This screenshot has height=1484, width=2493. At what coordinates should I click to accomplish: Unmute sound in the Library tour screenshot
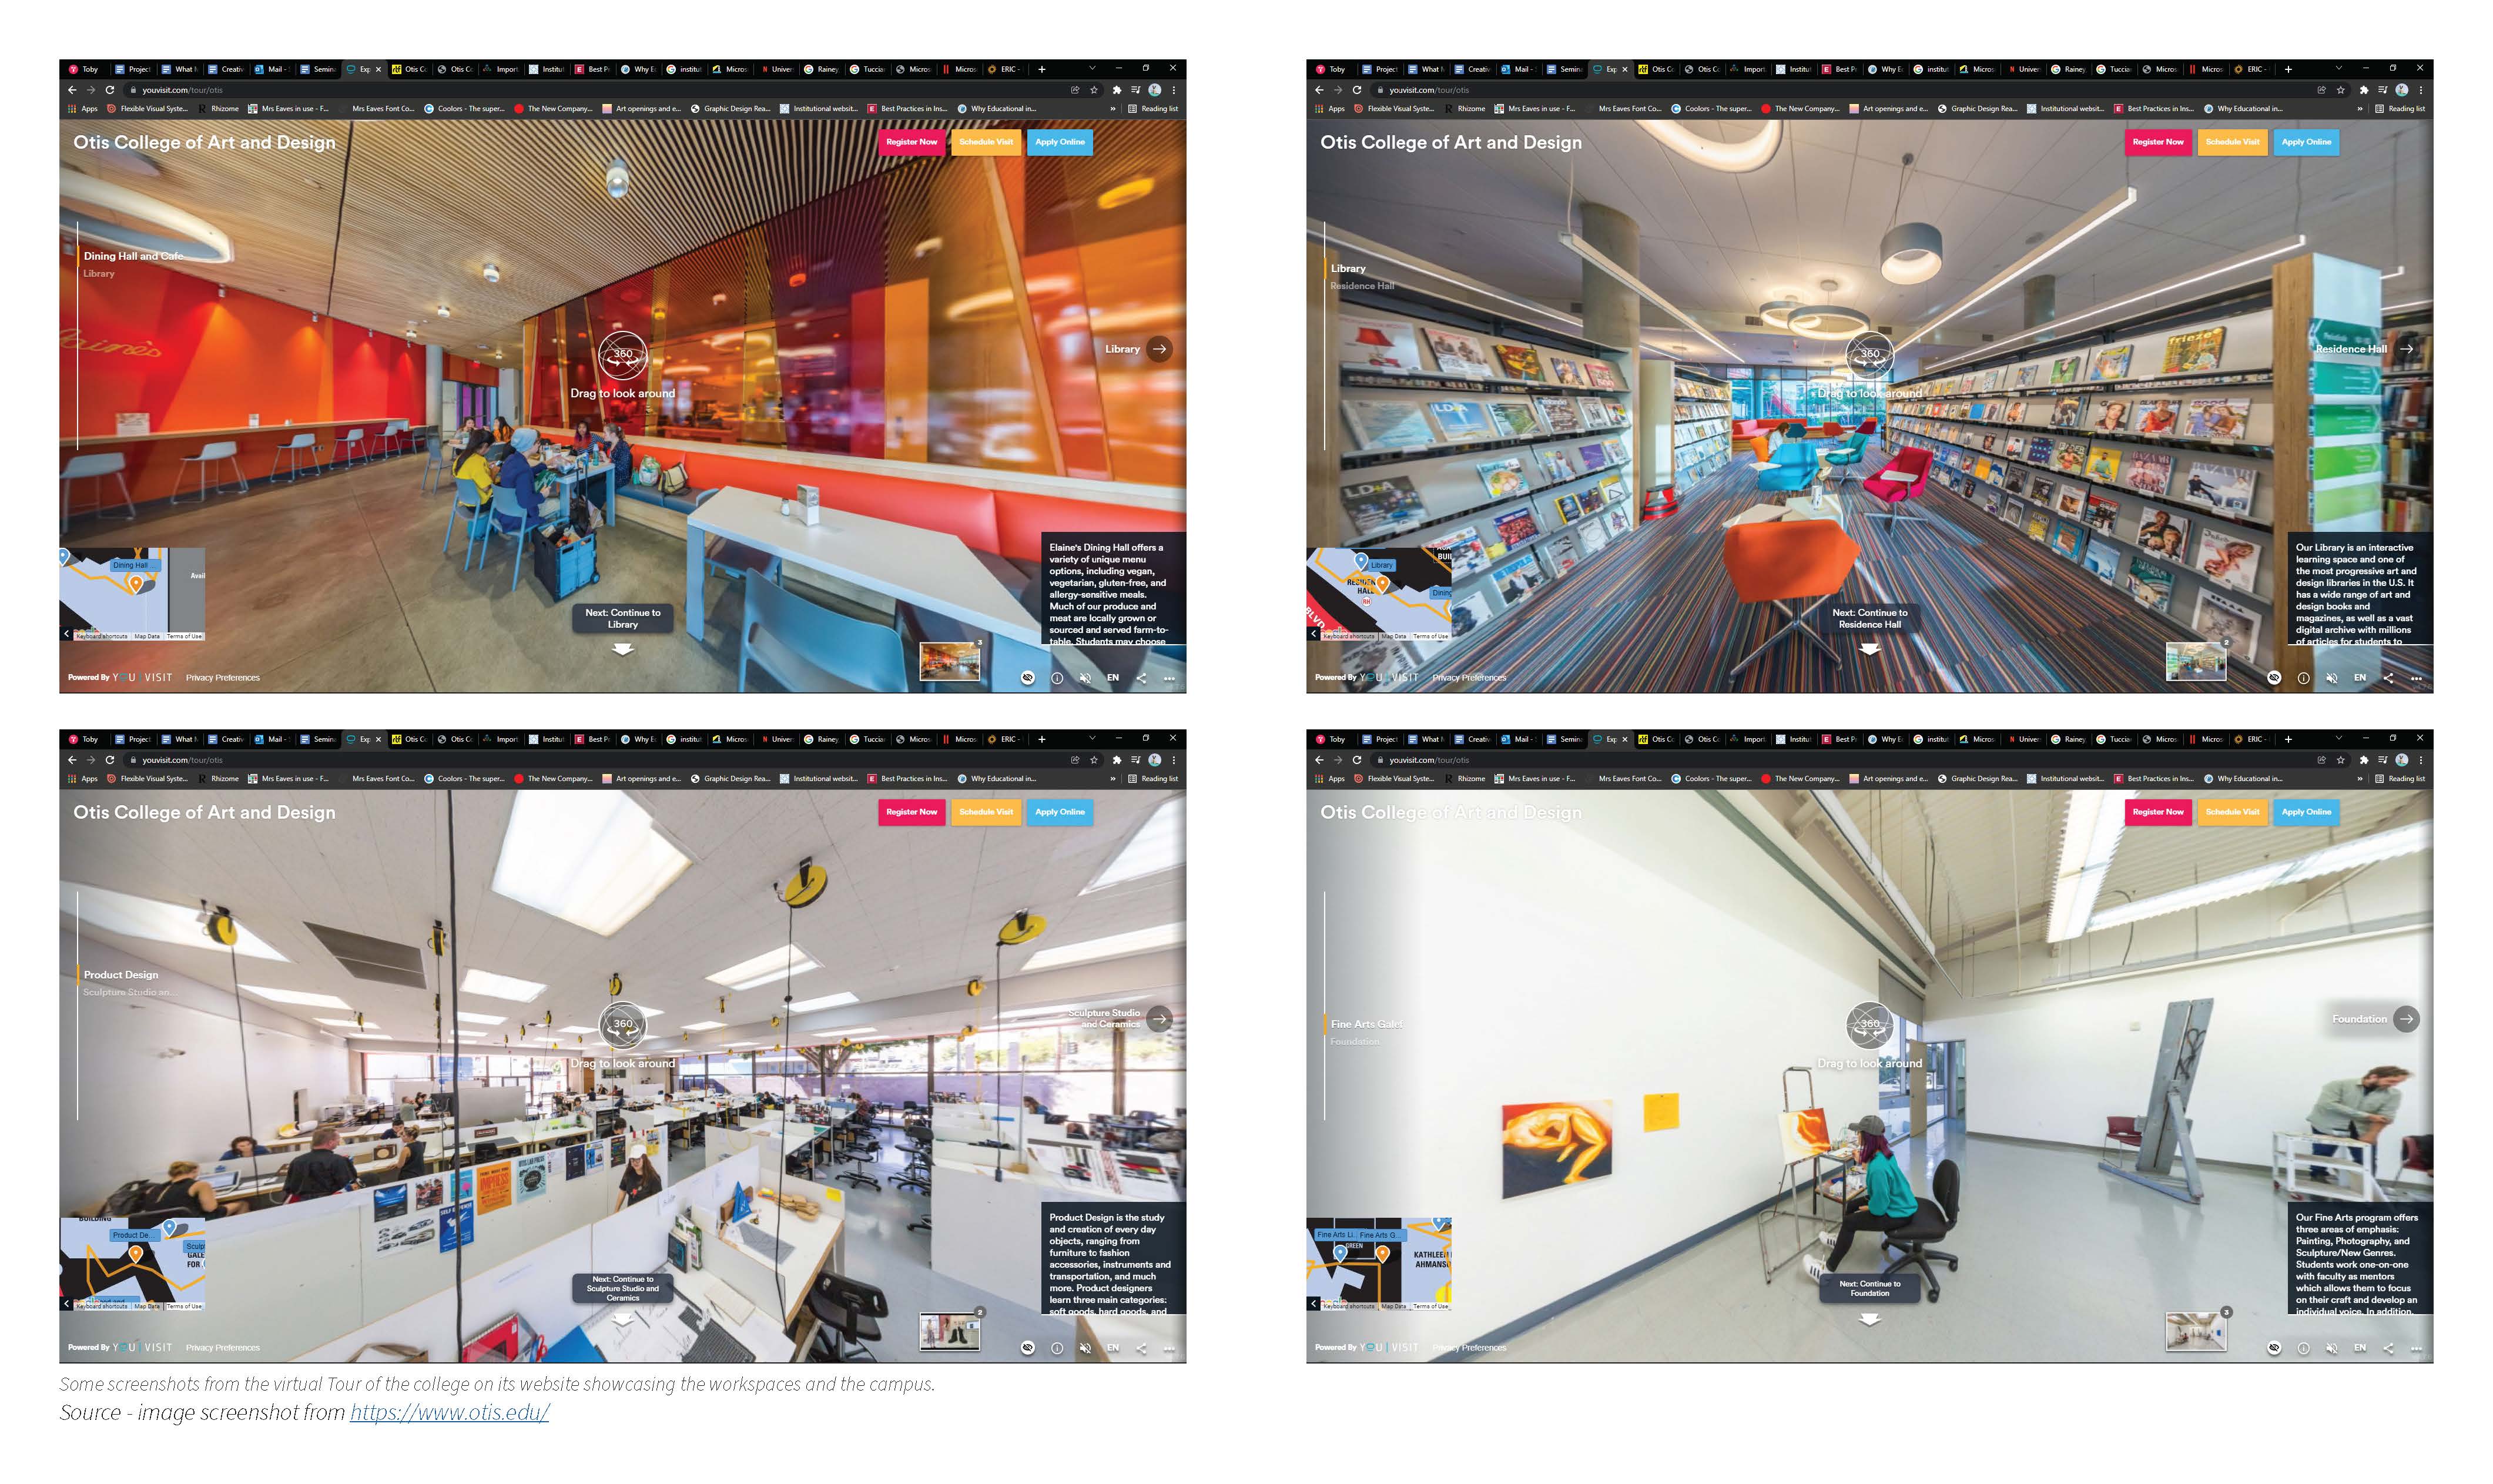2331,678
